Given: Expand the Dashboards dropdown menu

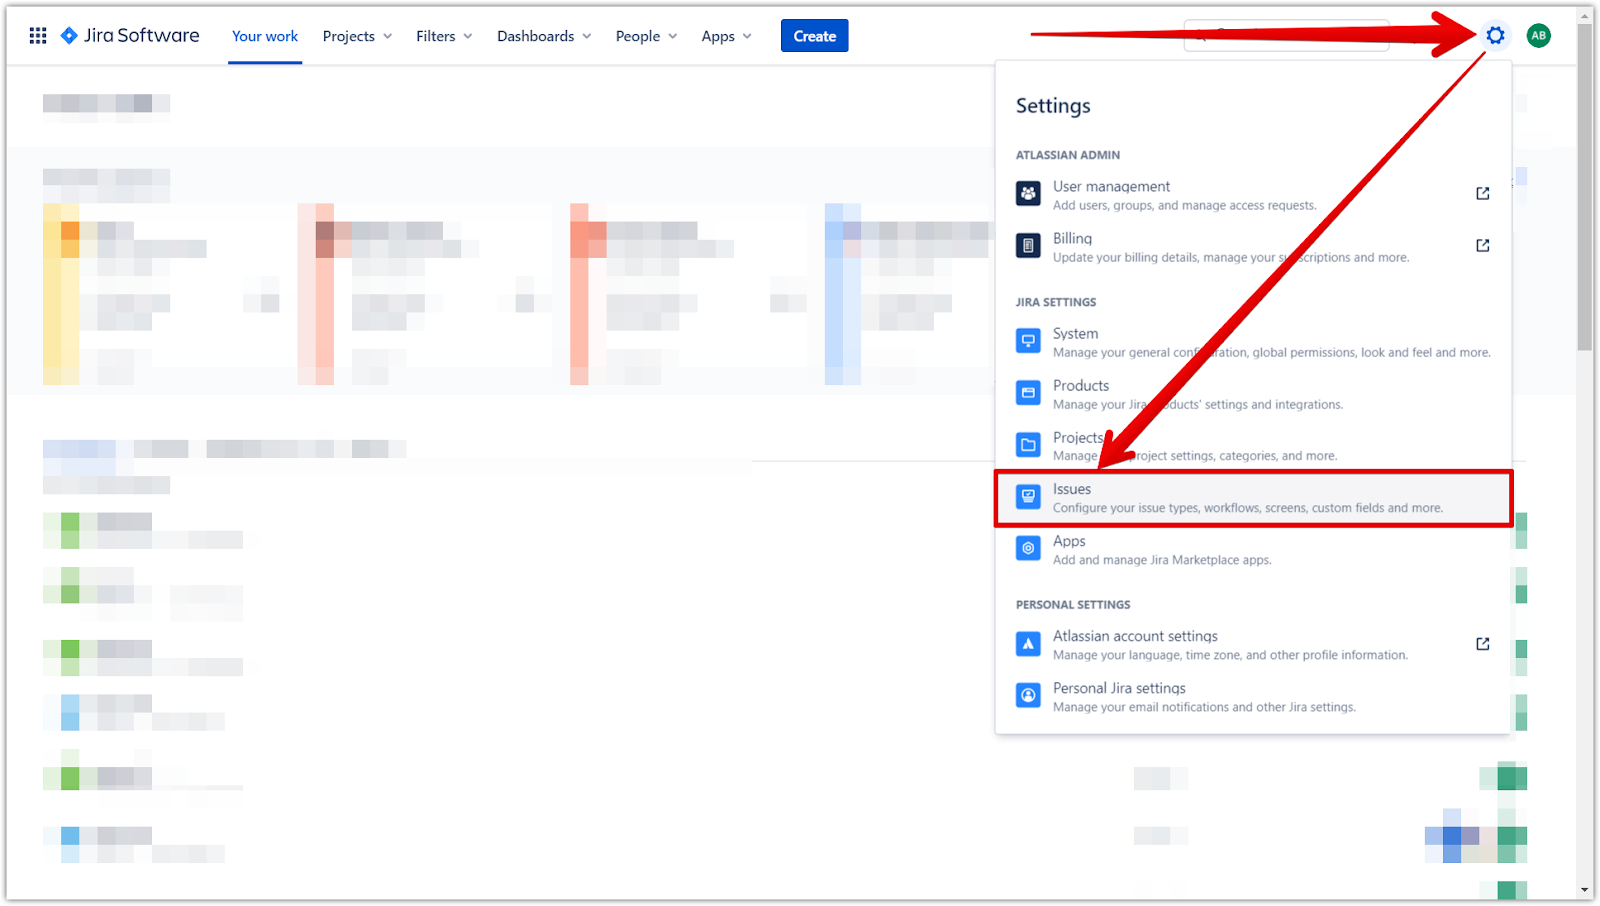Looking at the screenshot, I should coord(544,36).
